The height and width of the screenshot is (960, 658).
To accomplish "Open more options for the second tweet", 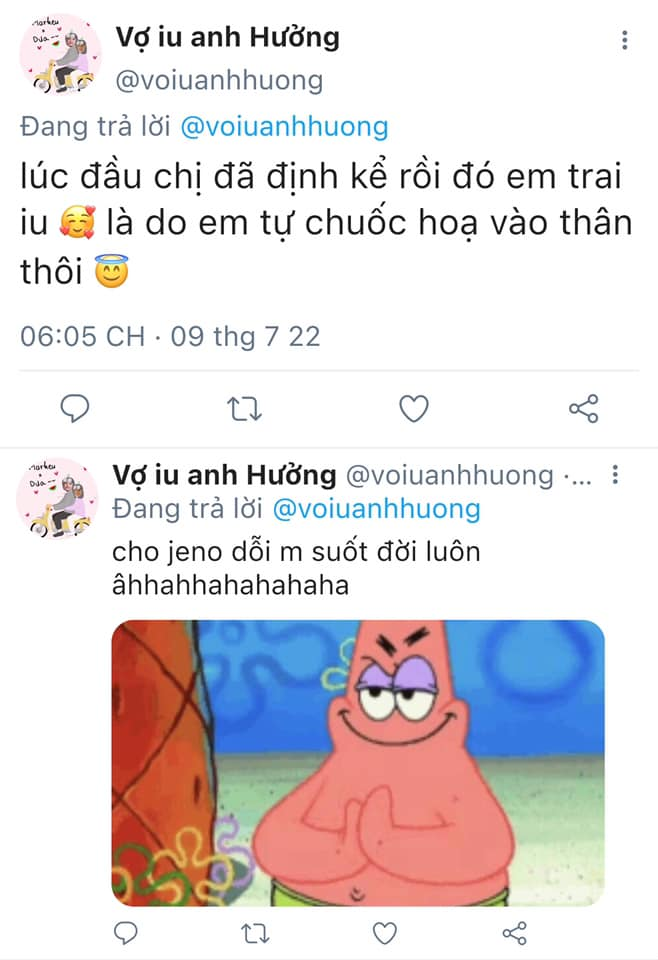I will 615,474.
